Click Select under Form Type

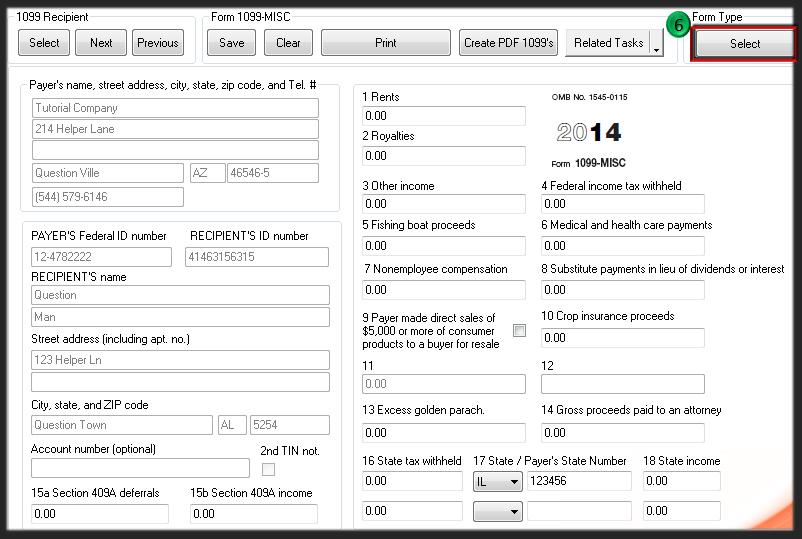(744, 43)
